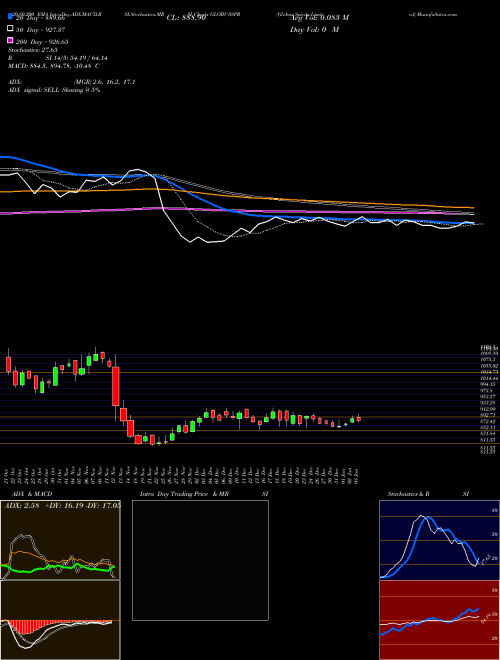Open the red-background RSI chart panel
This screenshot has height=660, width=500.
point(439,620)
